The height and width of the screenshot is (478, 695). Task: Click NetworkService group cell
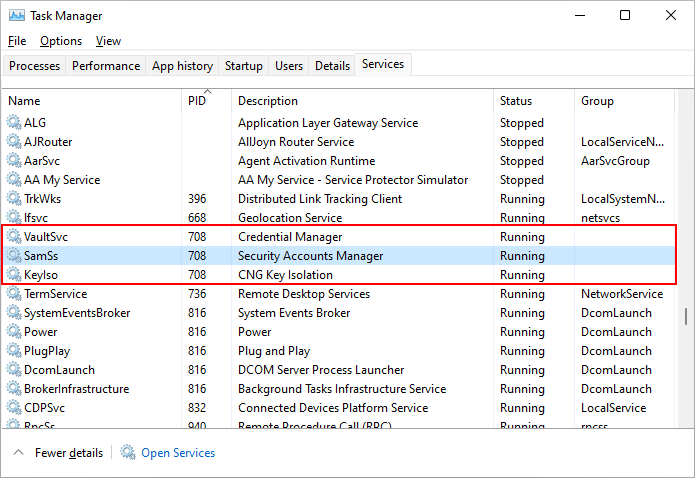pos(622,294)
